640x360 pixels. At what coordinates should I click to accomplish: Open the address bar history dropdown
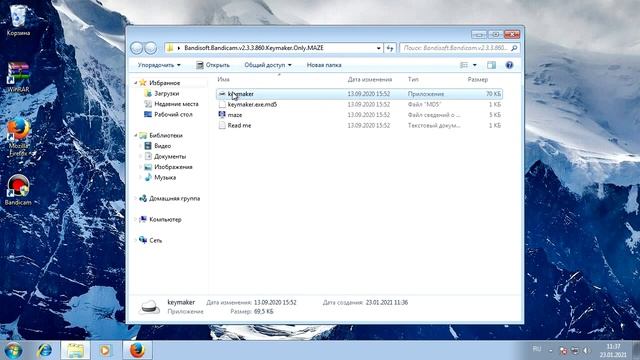tap(379, 48)
